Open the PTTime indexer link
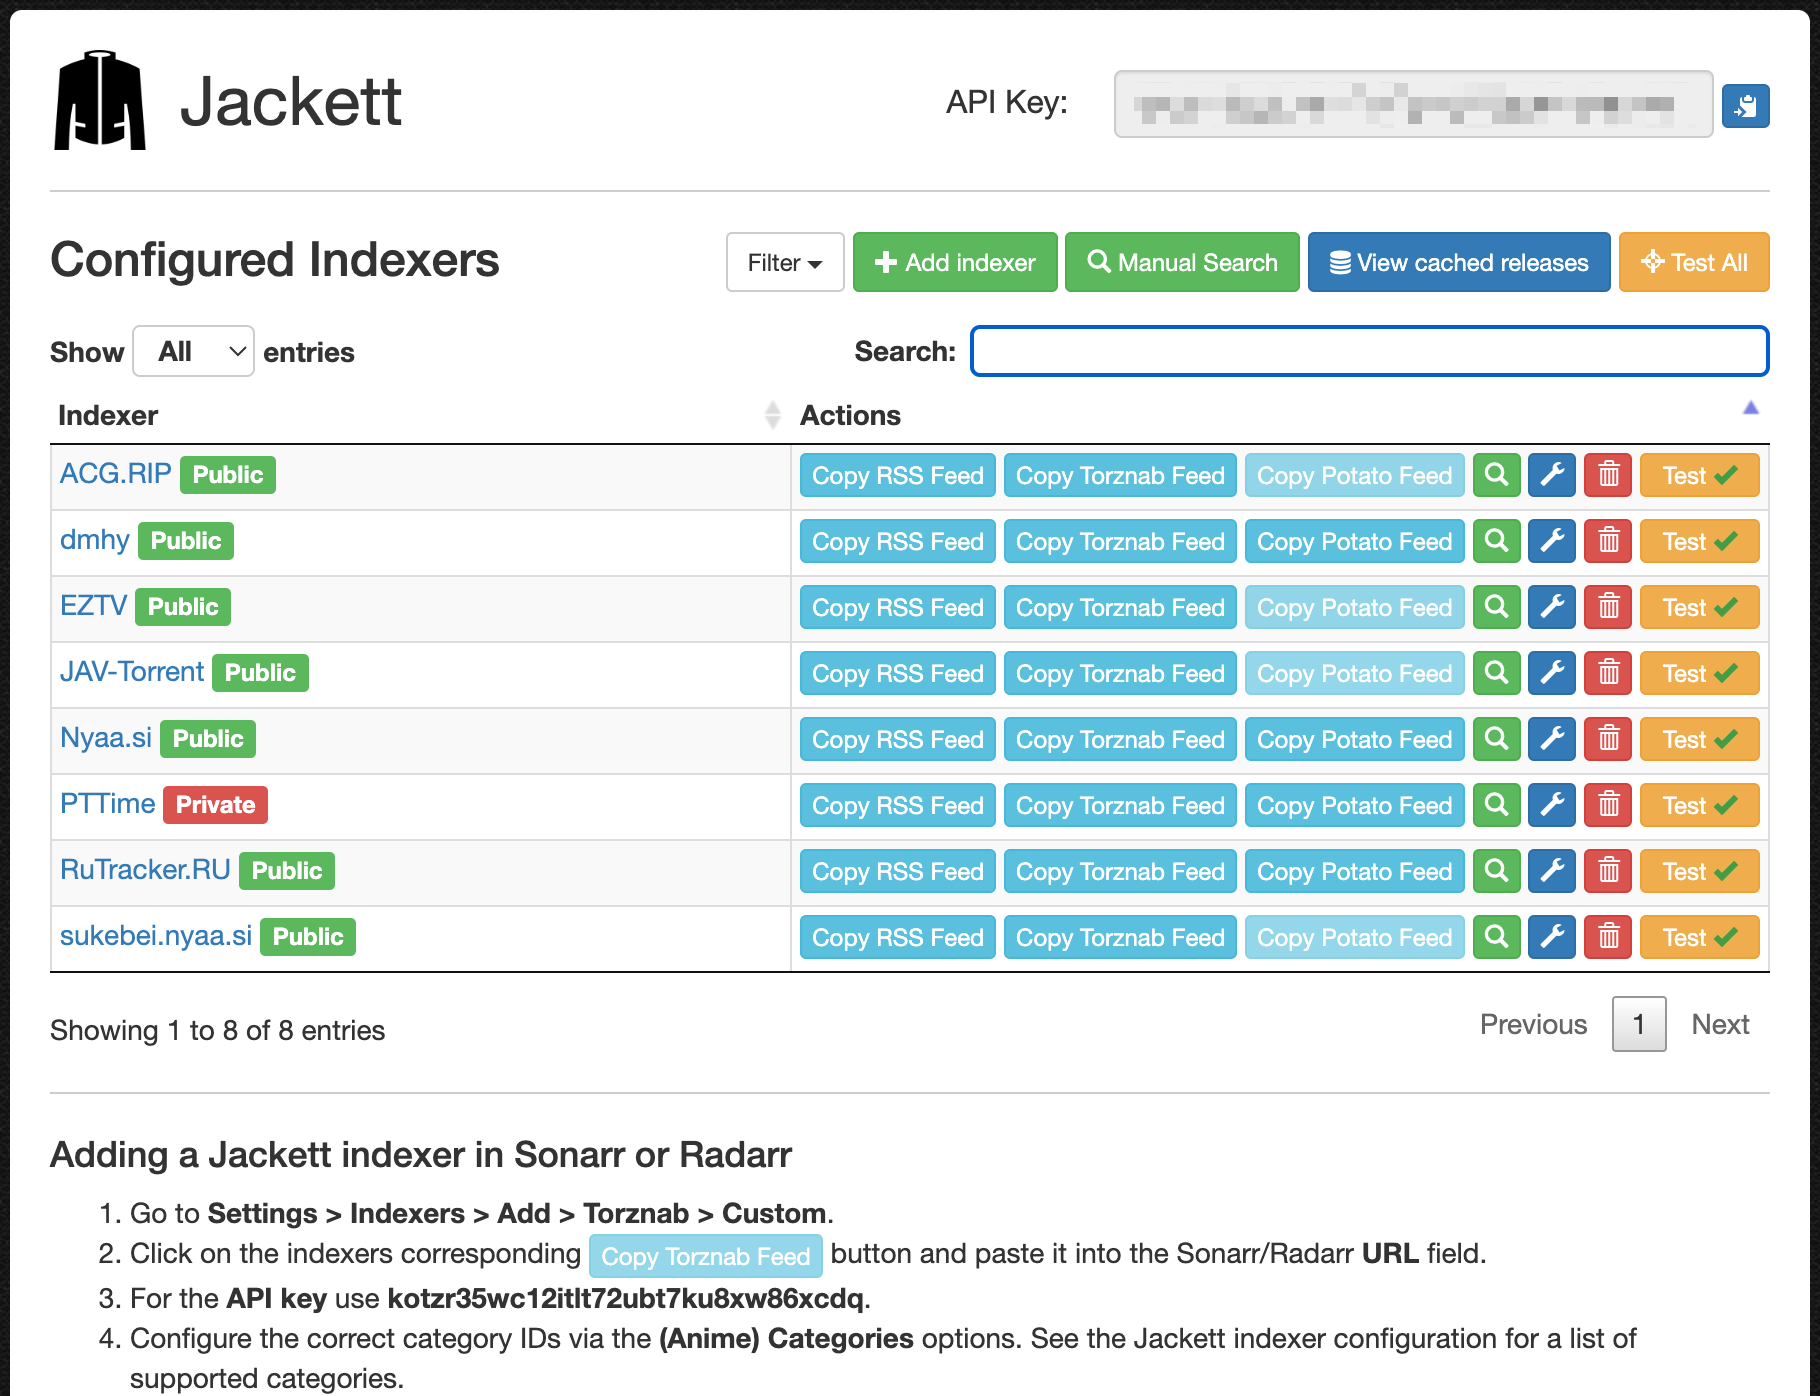The width and height of the screenshot is (1820, 1396). pyautogui.click(x=107, y=803)
